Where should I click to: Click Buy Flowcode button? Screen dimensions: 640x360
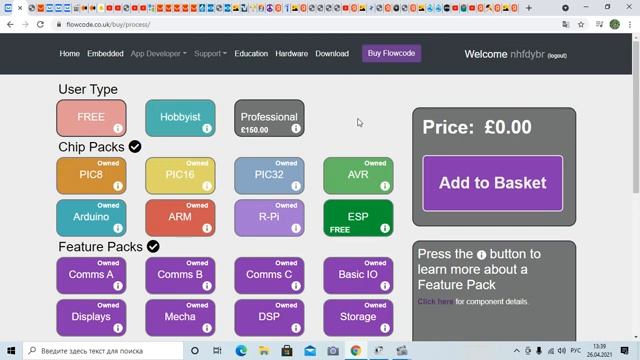(391, 53)
